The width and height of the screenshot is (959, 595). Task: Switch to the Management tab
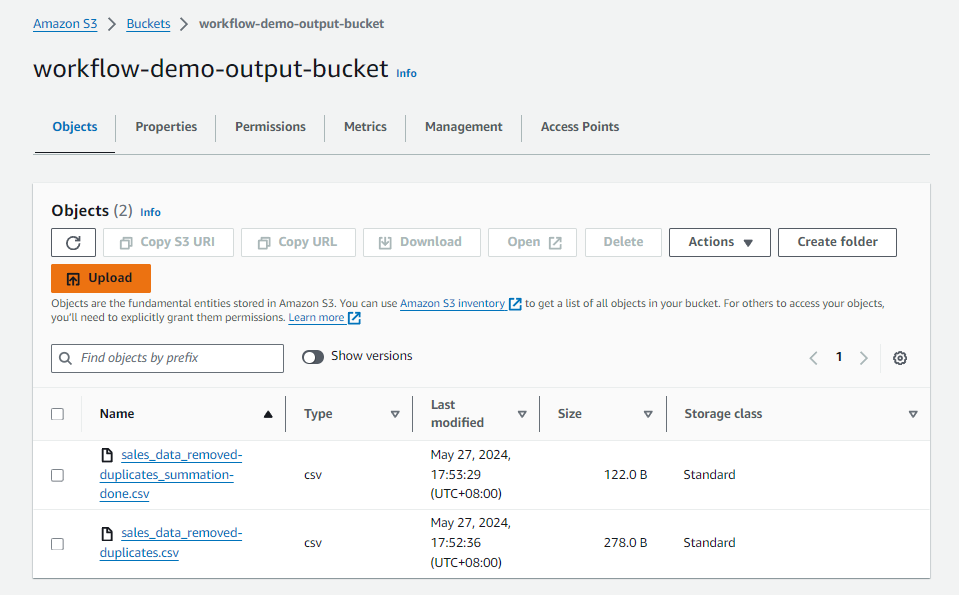(x=464, y=127)
